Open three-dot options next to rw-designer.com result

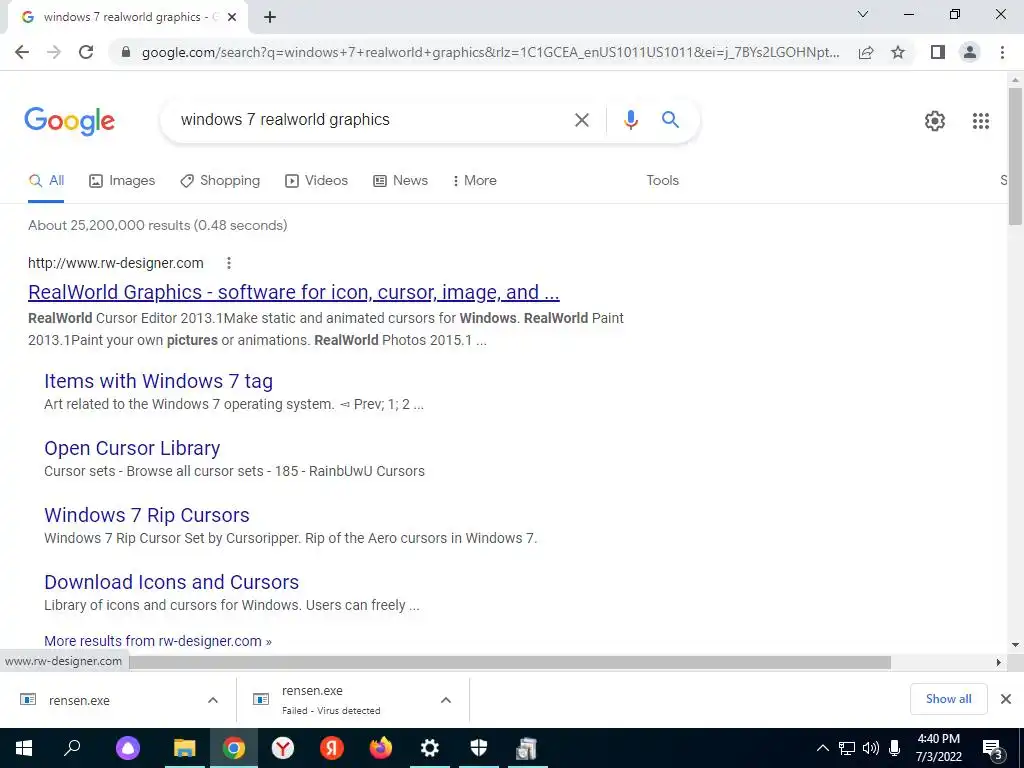click(229, 263)
